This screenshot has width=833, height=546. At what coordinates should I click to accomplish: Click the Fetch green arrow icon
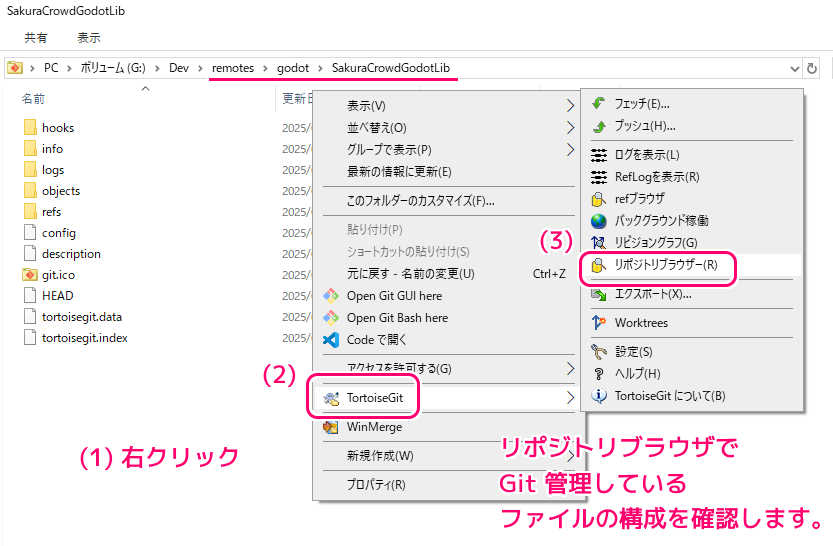pos(599,104)
